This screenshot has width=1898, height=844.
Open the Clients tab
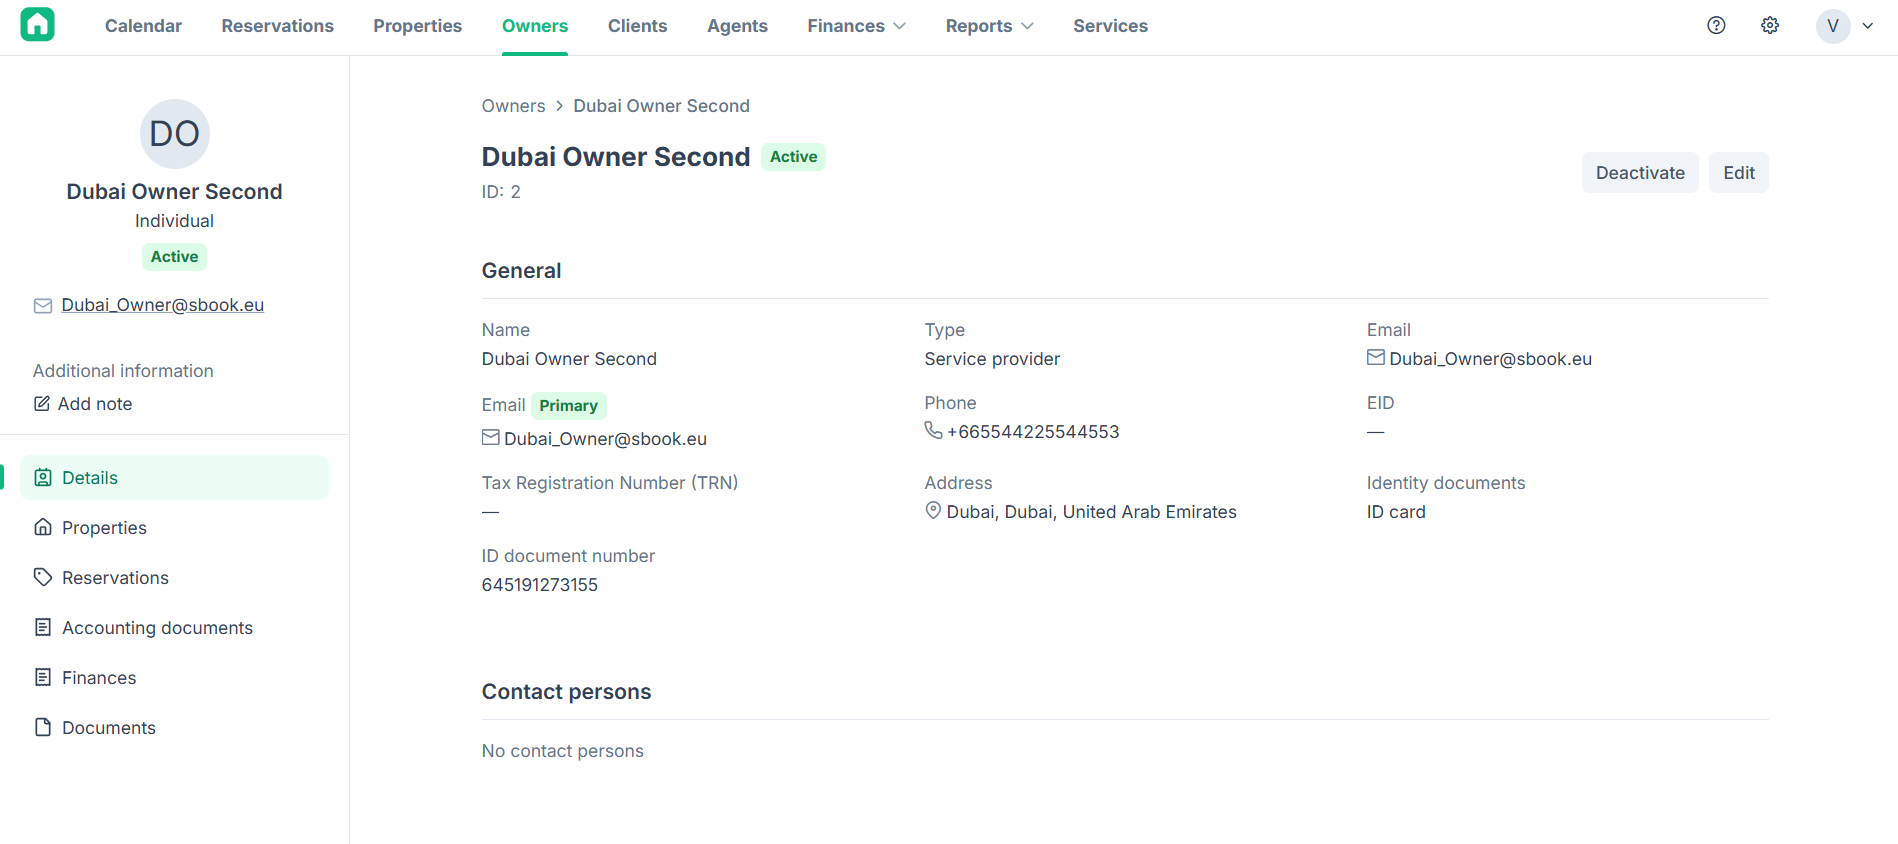tap(637, 26)
